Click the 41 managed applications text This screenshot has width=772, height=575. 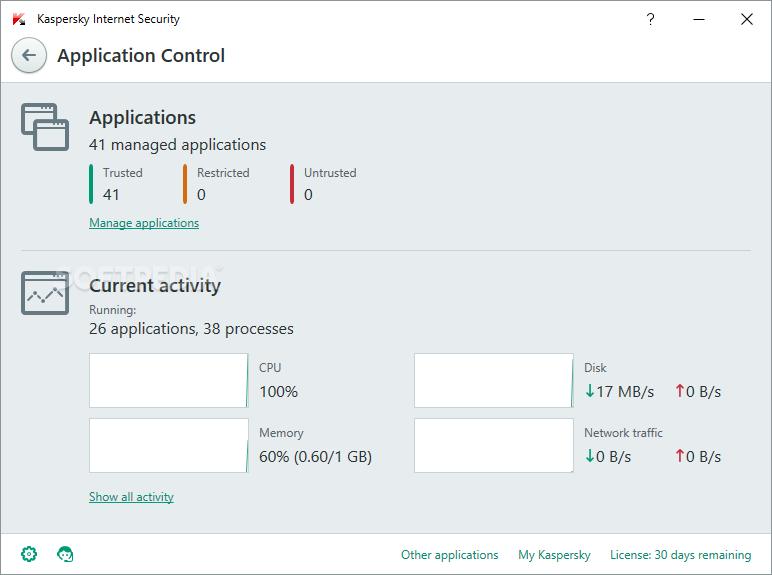click(177, 145)
